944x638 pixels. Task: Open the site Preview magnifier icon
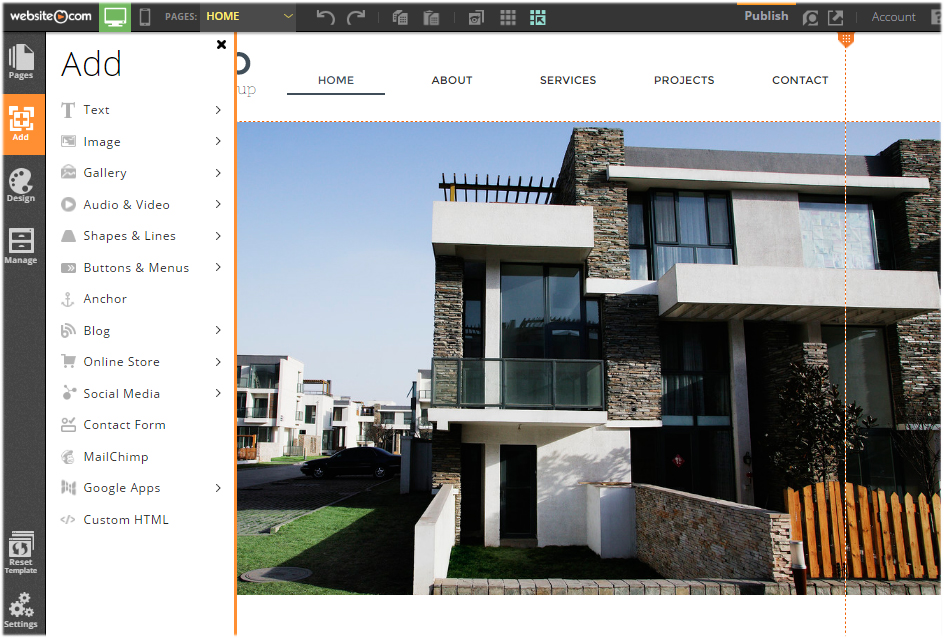pyautogui.click(x=811, y=17)
